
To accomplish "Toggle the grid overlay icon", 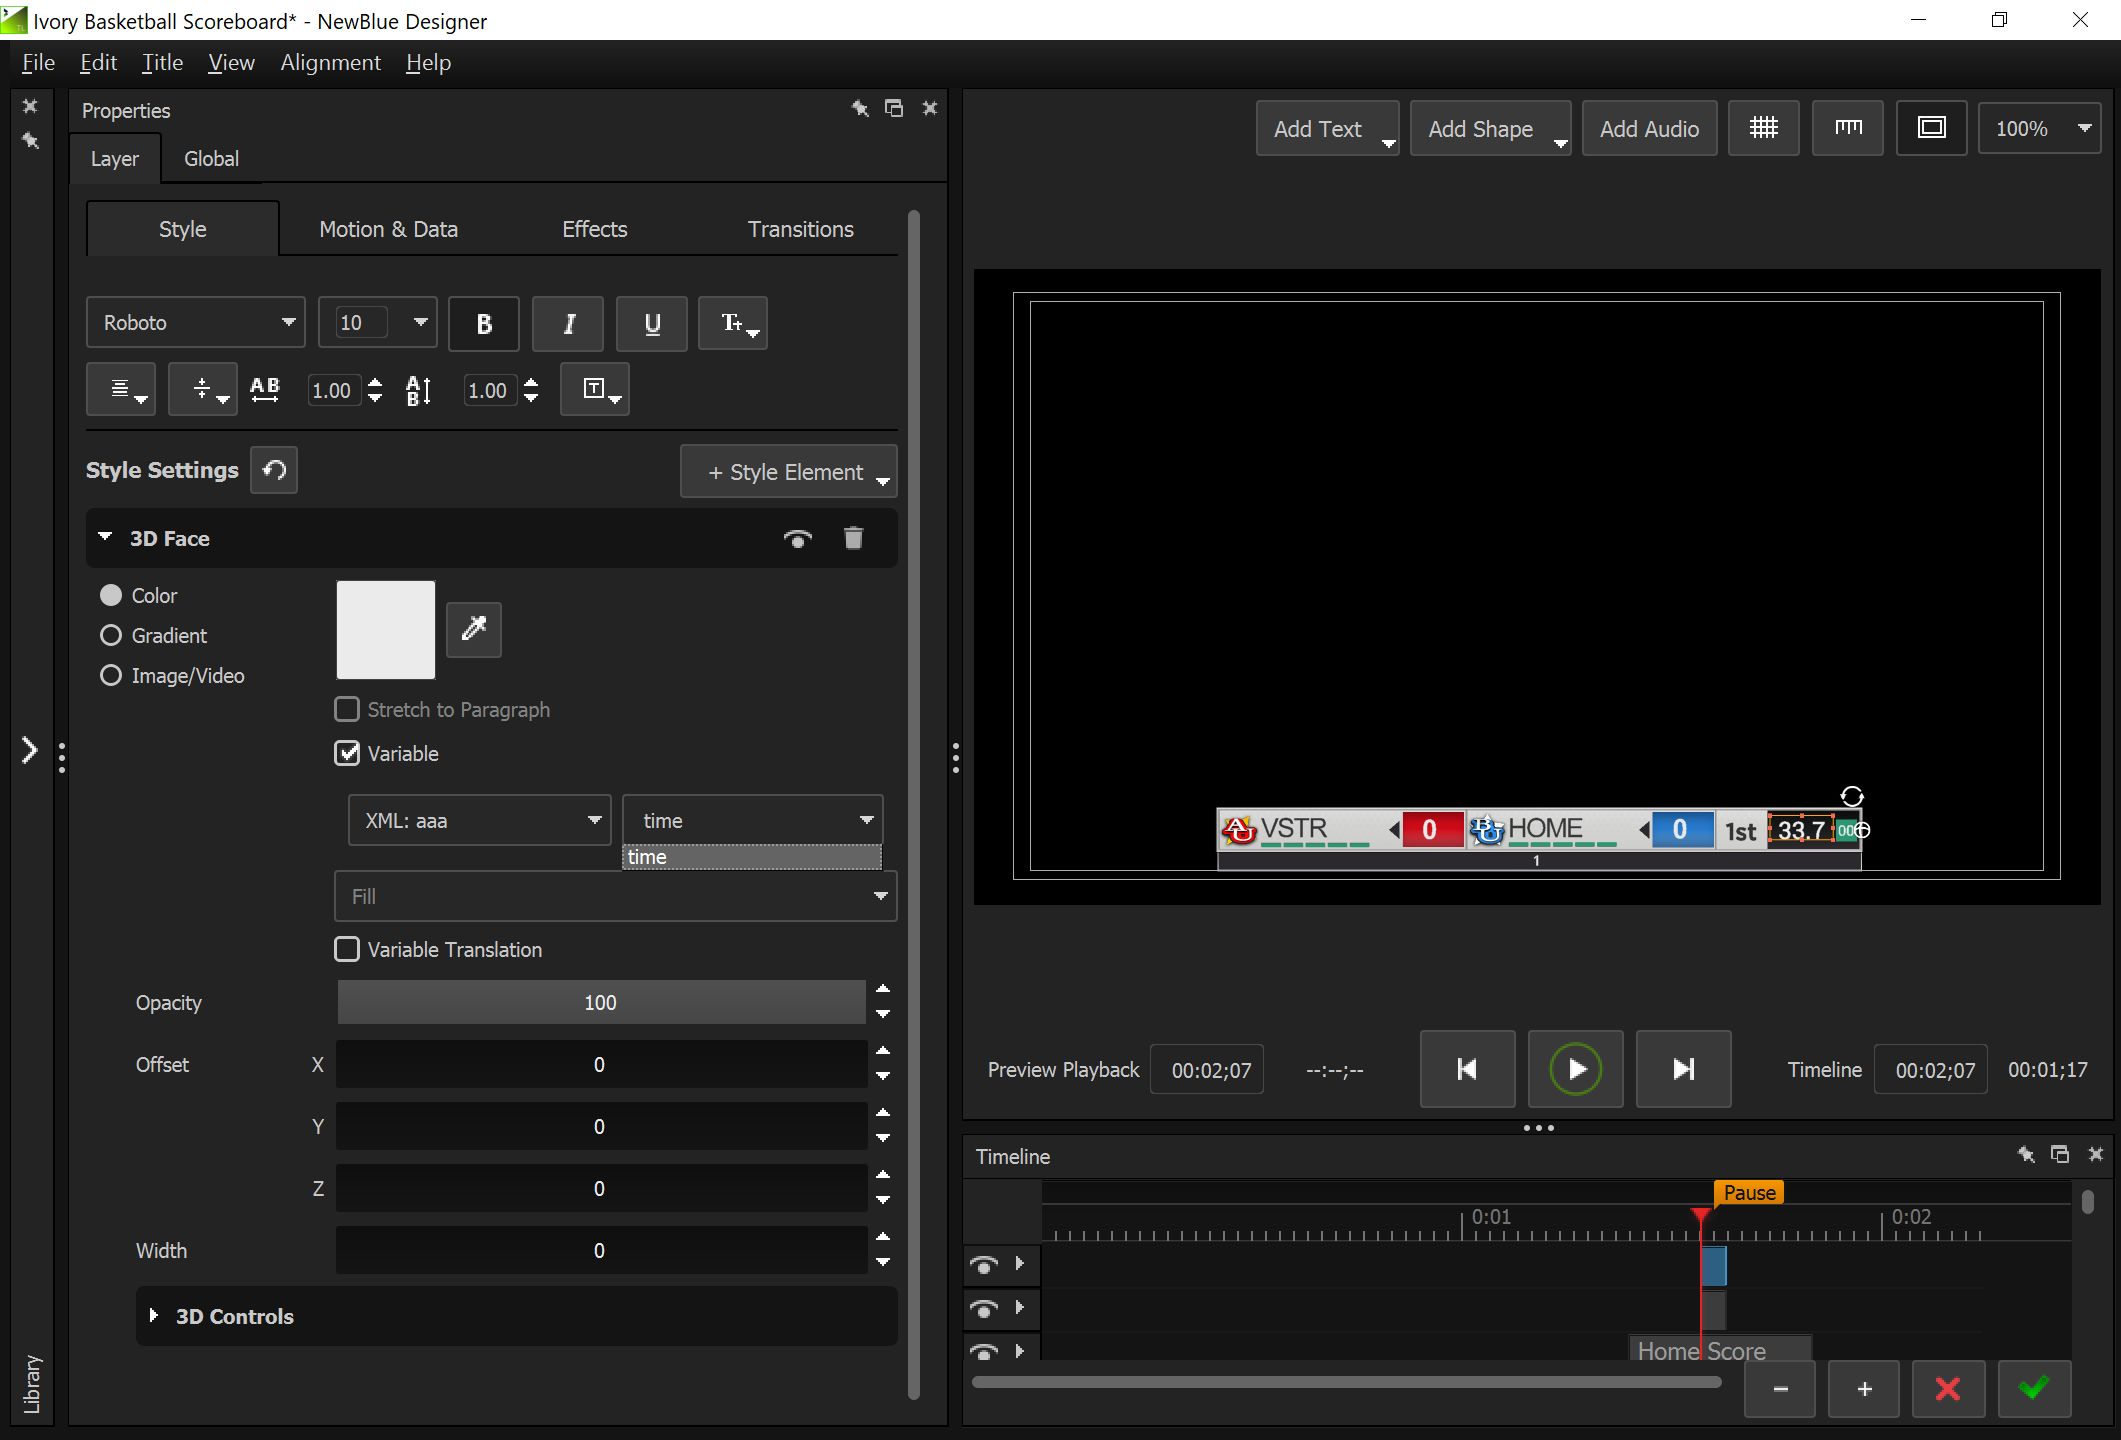I will click(x=1763, y=128).
